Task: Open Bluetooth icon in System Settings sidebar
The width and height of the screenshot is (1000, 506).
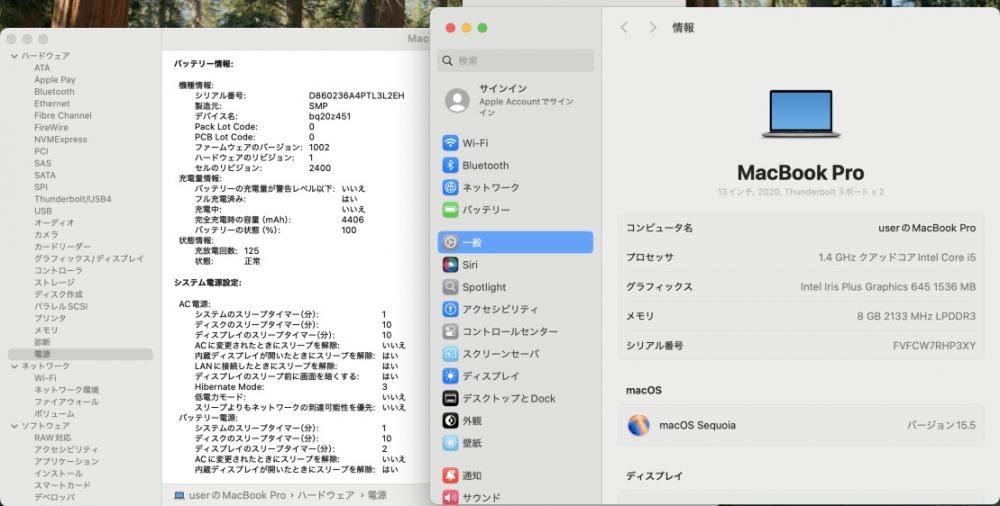Action: pos(450,165)
